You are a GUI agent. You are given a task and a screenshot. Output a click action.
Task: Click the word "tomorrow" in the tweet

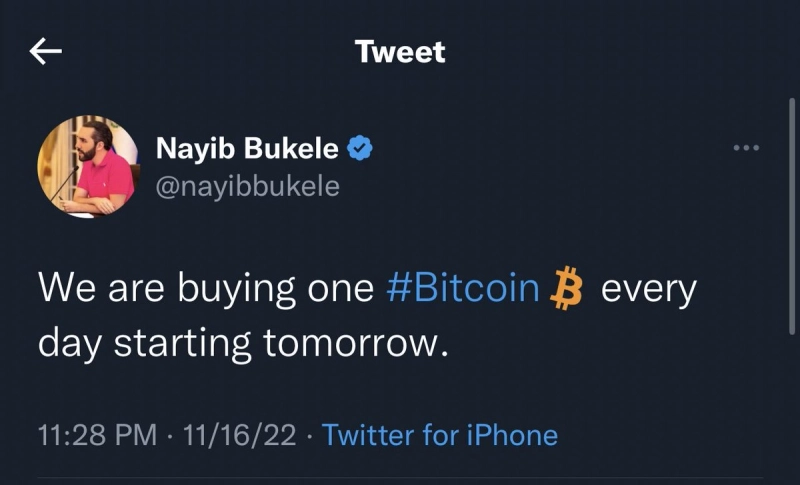(352, 343)
